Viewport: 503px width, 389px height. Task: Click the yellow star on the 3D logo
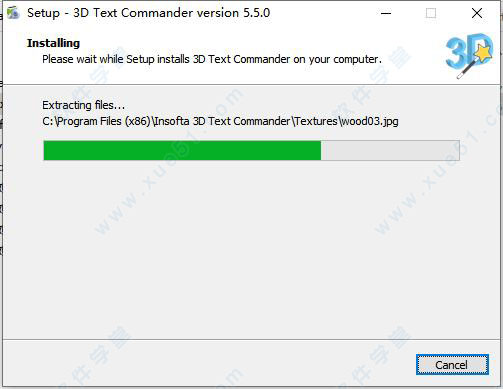point(485,53)
